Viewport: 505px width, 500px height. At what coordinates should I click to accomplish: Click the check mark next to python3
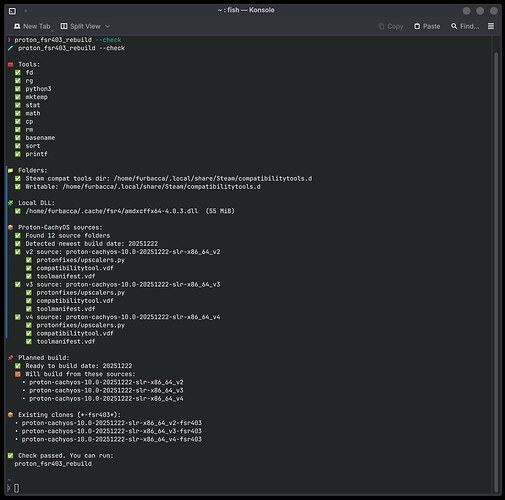[18, 89]
